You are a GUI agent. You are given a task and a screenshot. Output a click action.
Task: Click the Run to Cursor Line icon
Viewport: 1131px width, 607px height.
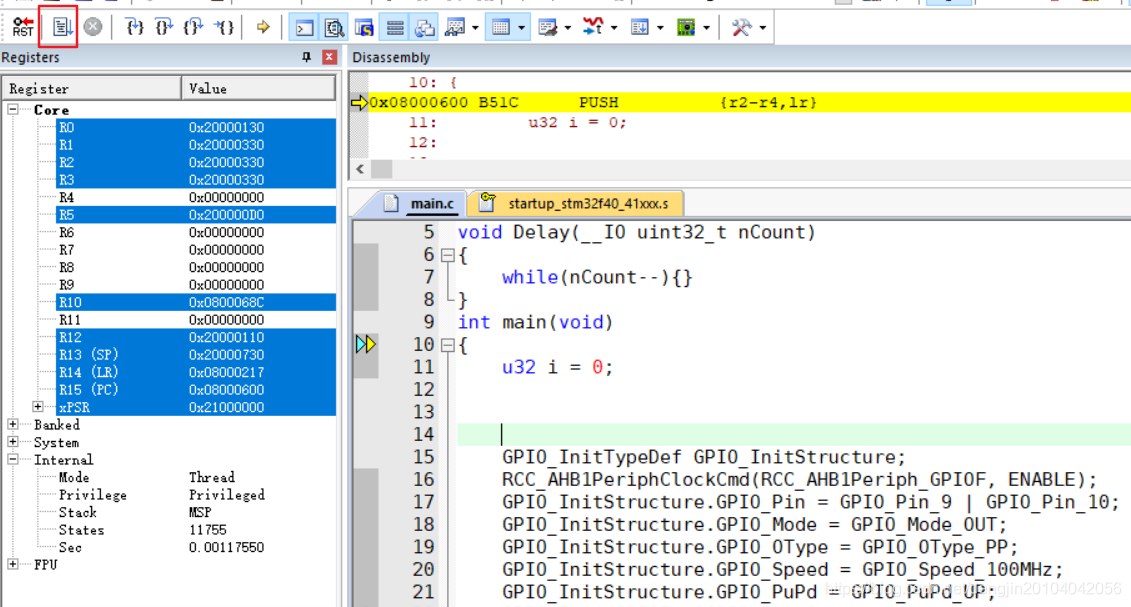point(224,27)
